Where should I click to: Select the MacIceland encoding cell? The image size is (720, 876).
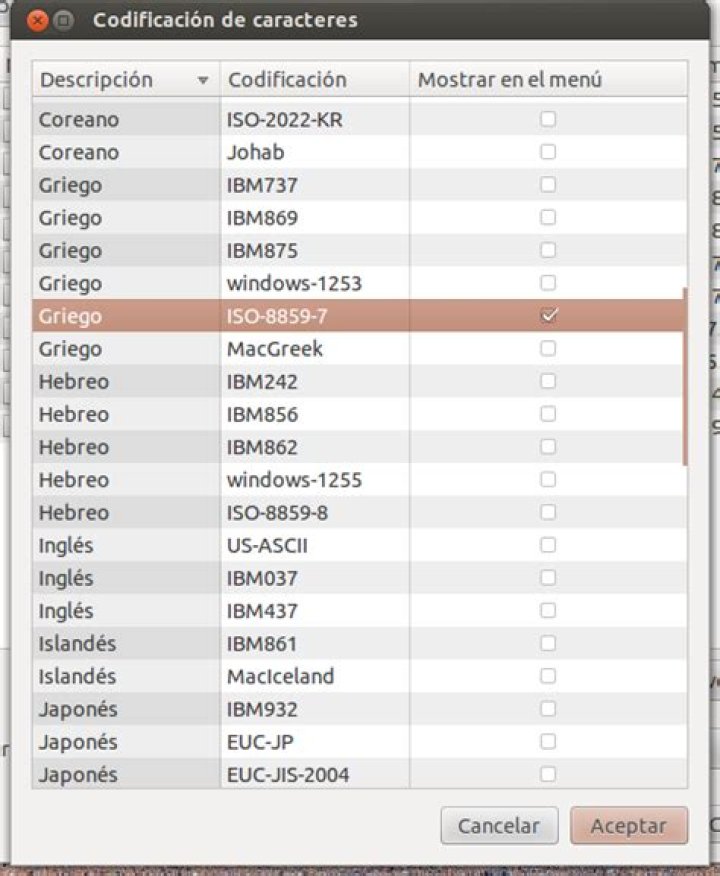click(315, 676)
